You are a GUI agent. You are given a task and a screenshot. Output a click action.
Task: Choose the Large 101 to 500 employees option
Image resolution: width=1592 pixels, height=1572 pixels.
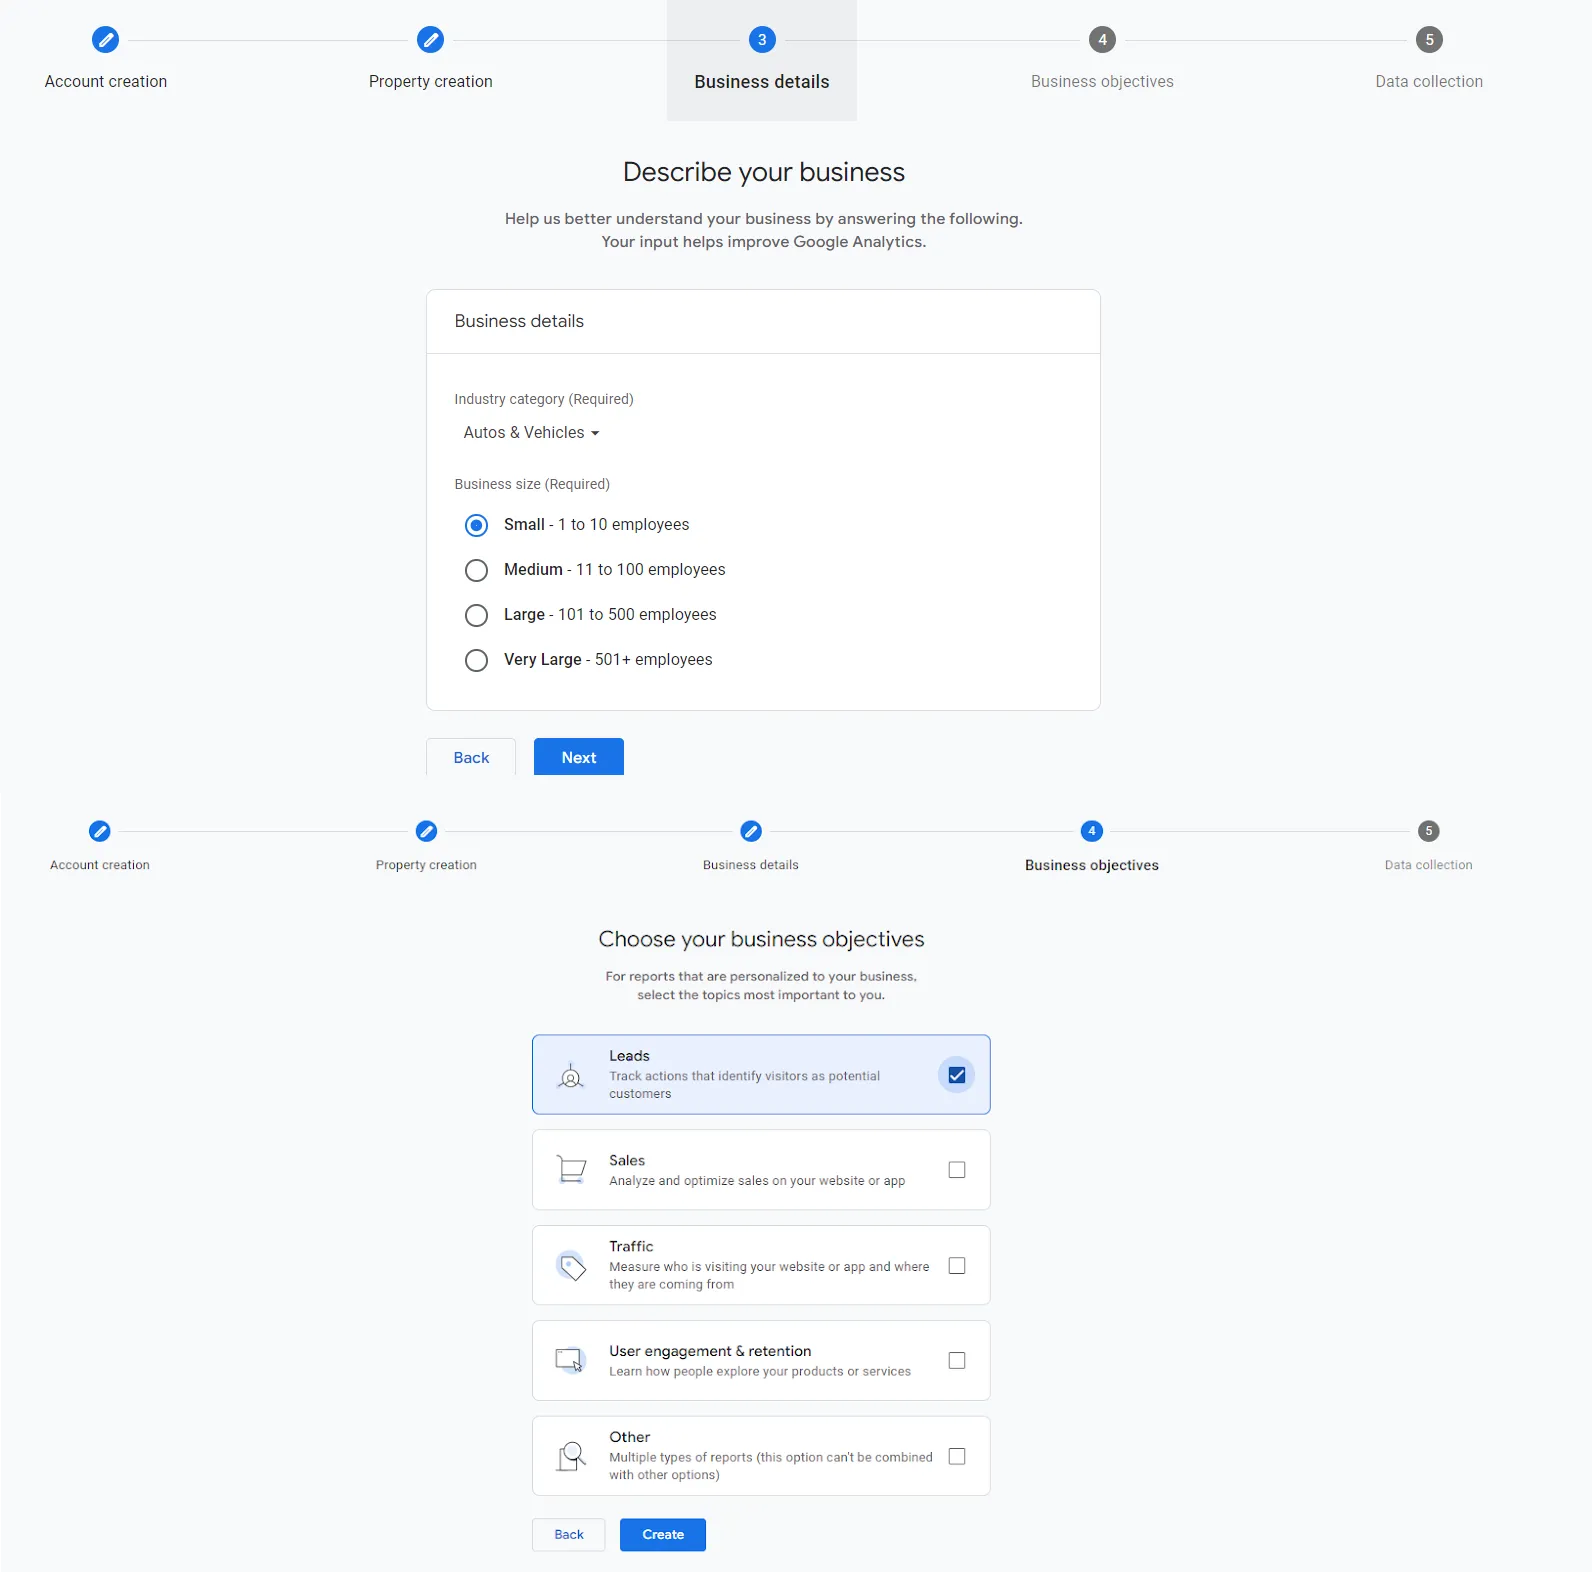(477, 615)
